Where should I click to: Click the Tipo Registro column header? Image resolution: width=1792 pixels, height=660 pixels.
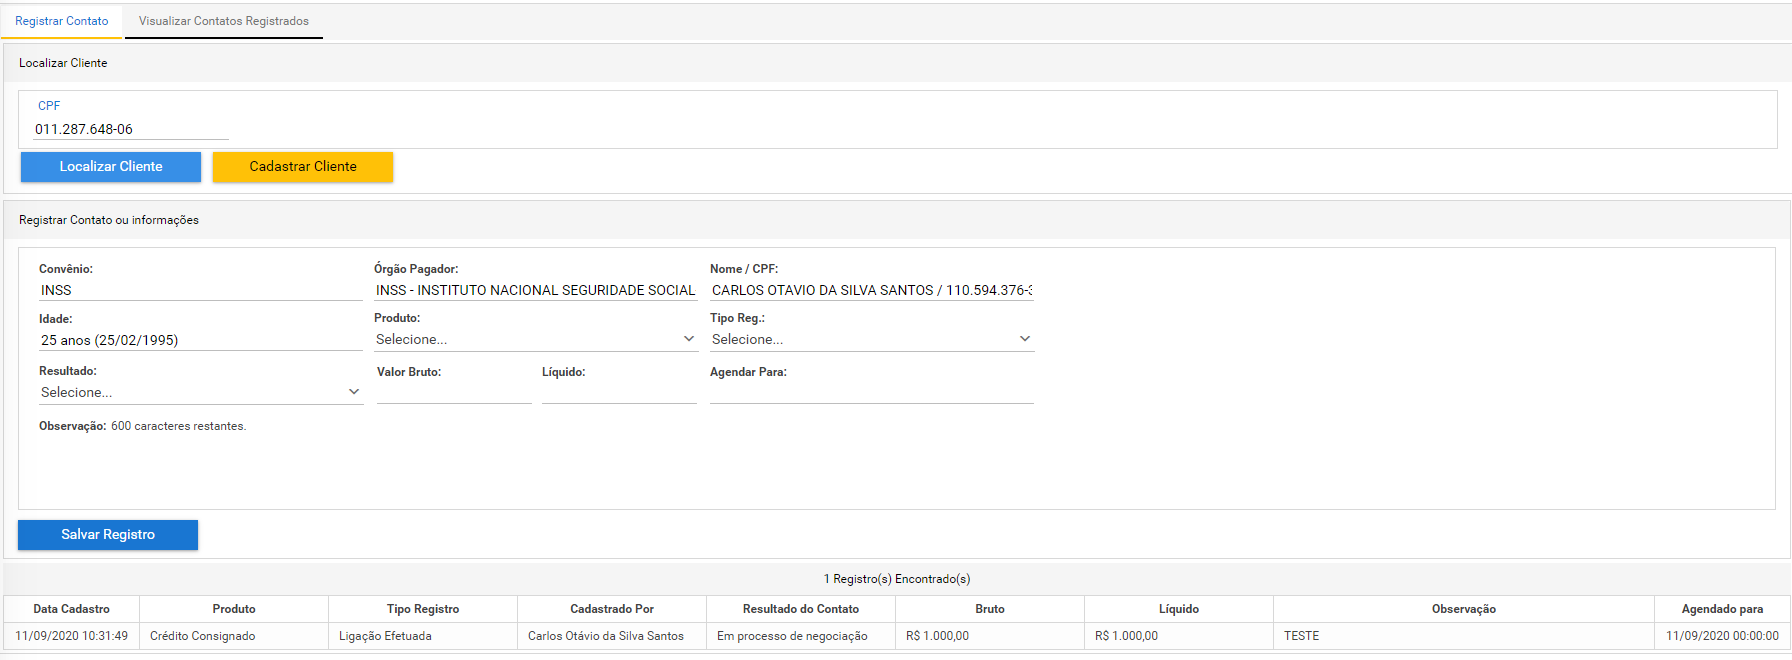coord(423,609)
